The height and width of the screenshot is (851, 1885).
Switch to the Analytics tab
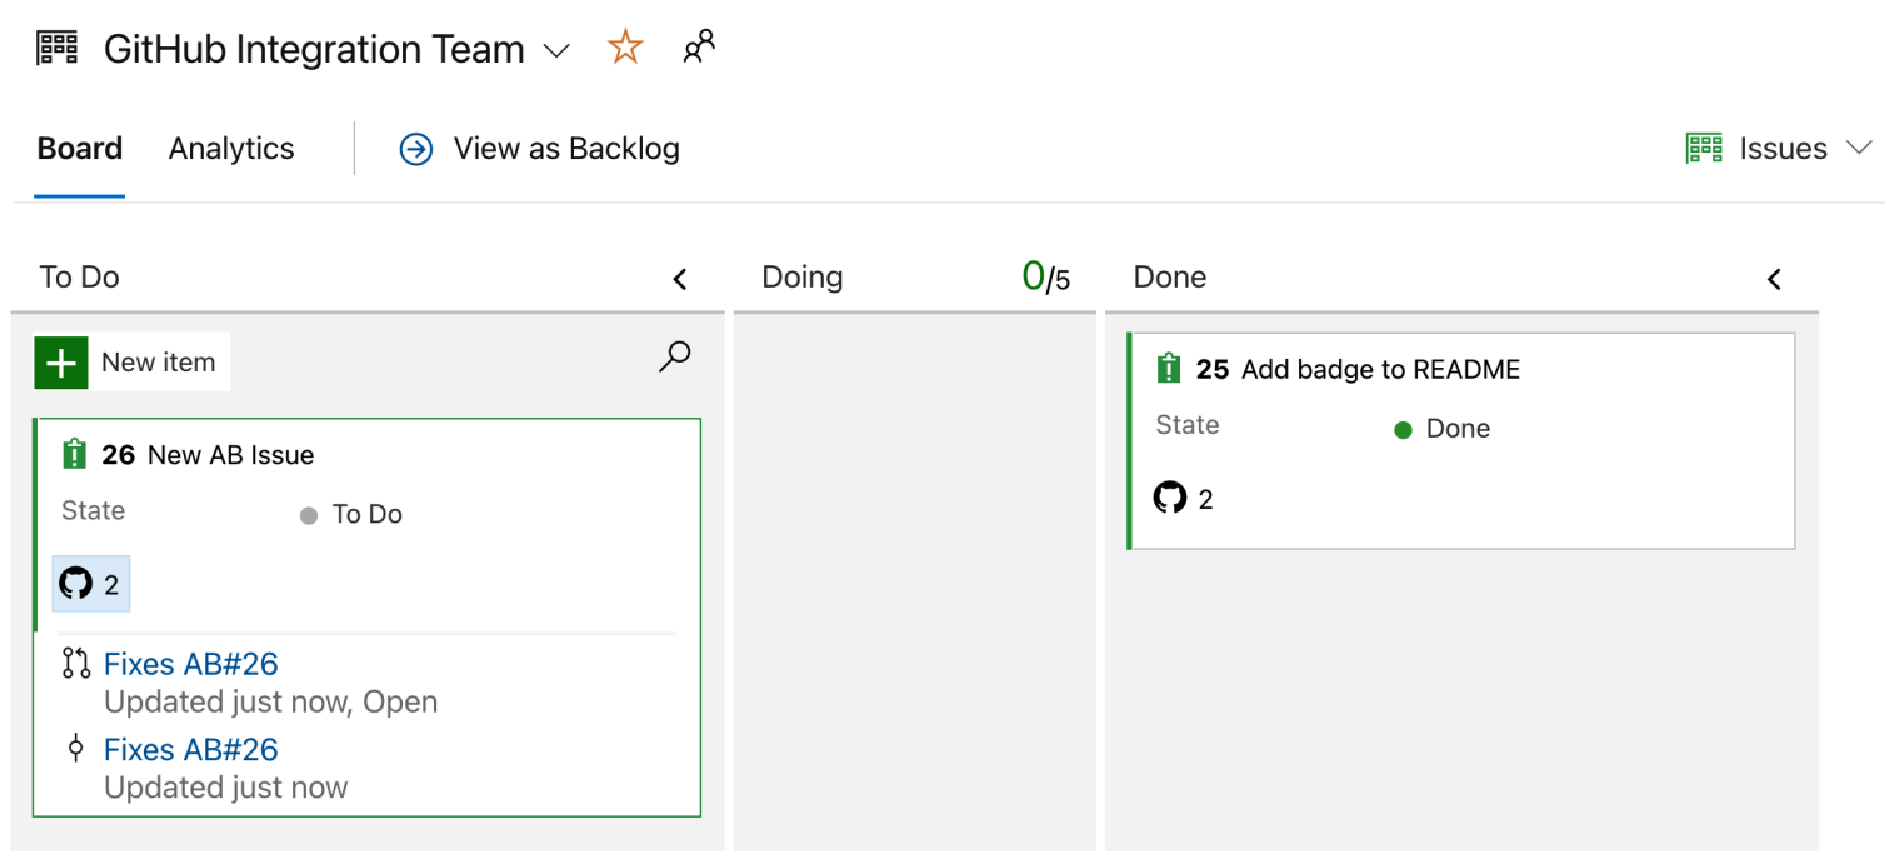pyautogui.click(x=231, y=148)
